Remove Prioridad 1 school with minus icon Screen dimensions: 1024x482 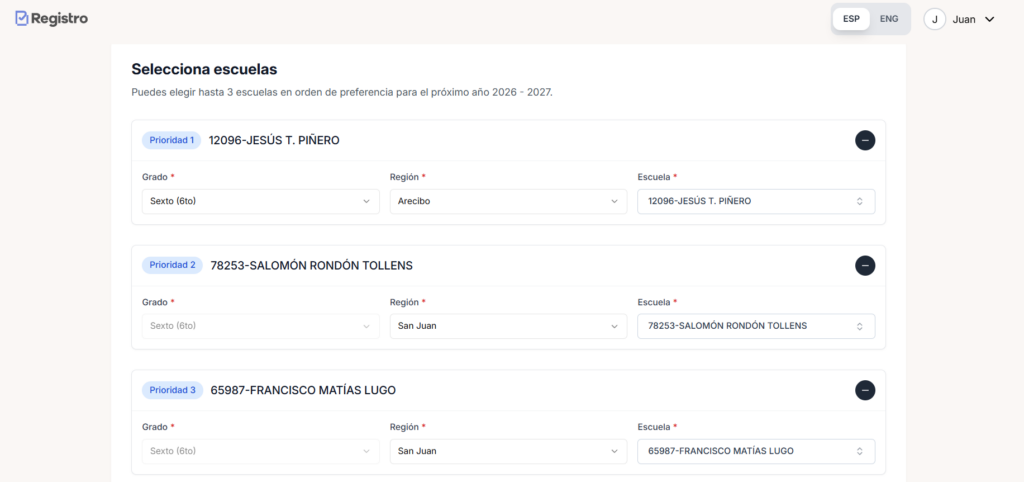pos(865,140)
